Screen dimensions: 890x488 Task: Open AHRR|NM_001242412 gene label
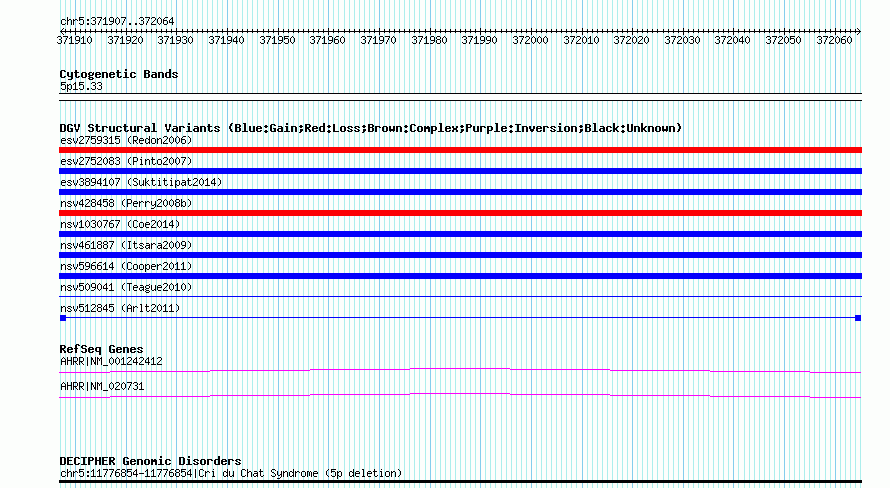[111, 361]
